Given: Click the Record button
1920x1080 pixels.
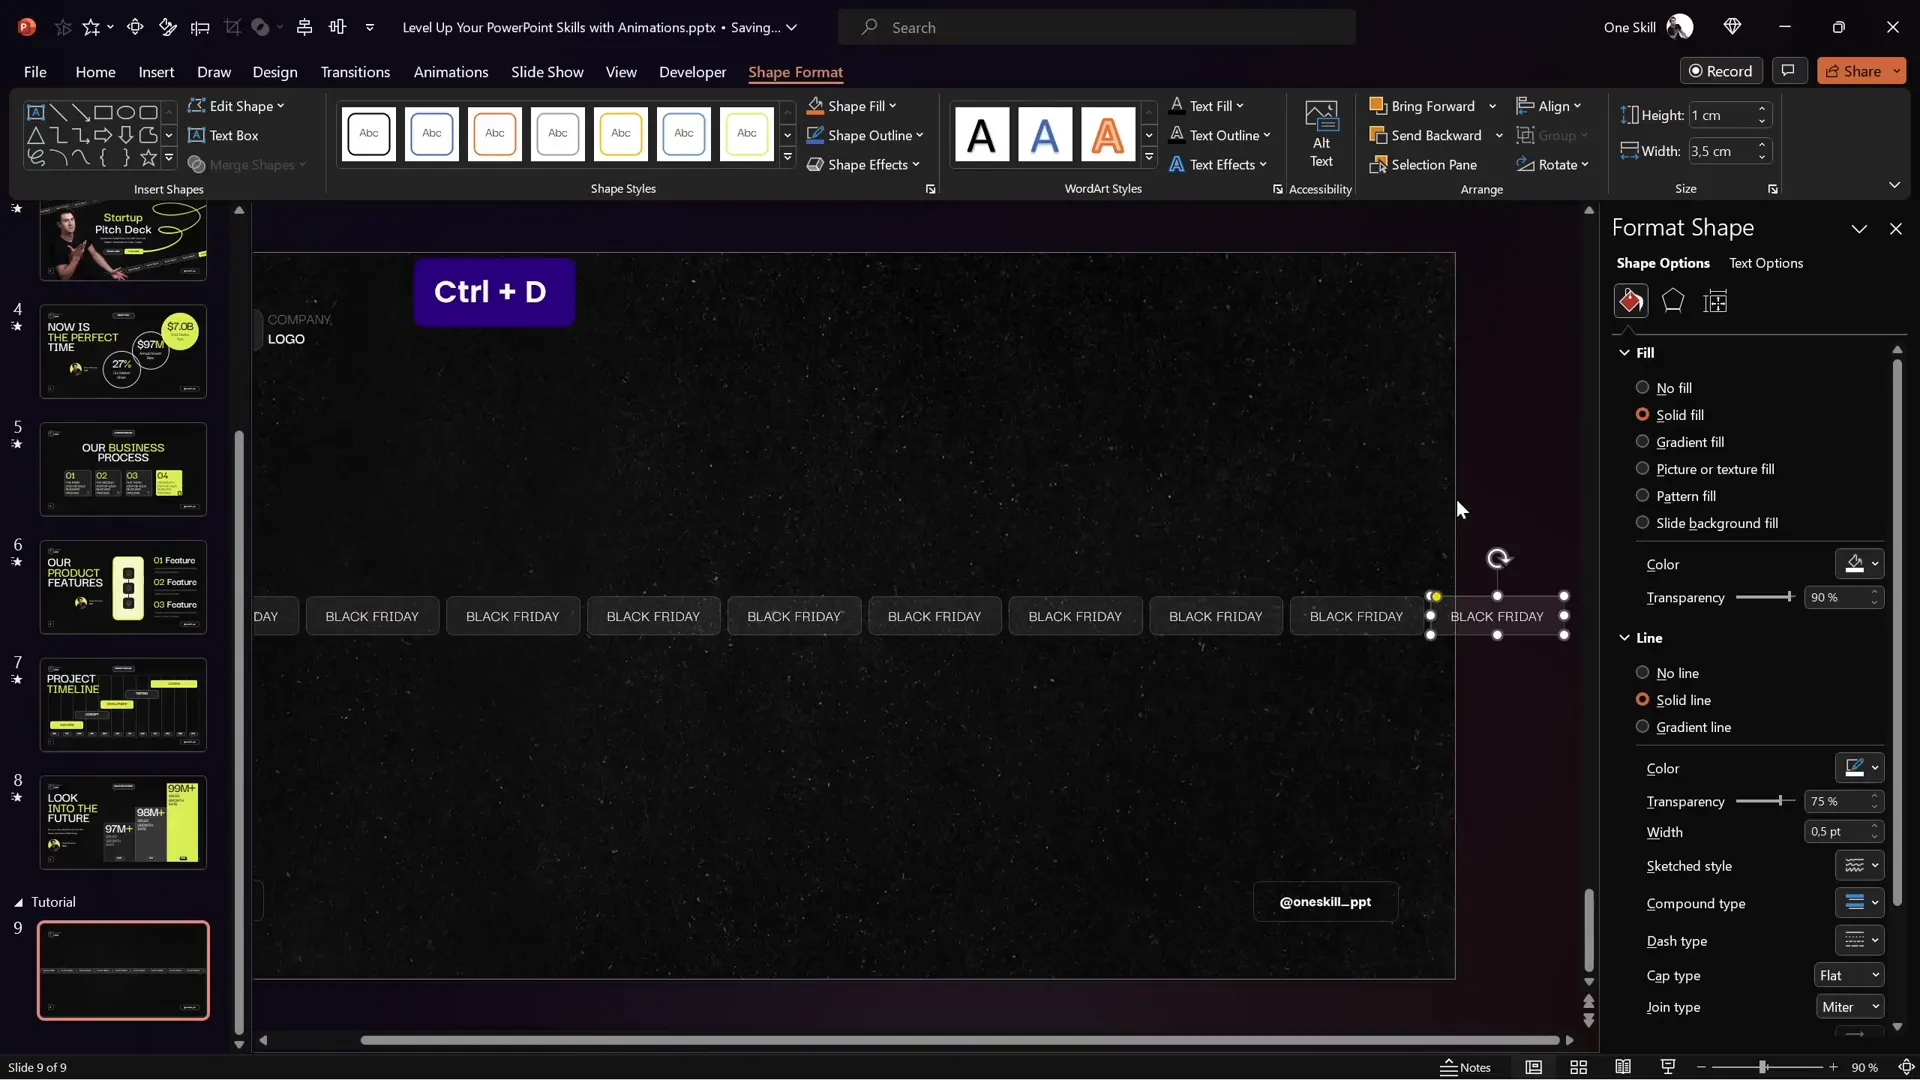Looking at the screenshot, I should [x=1720, y=71].
